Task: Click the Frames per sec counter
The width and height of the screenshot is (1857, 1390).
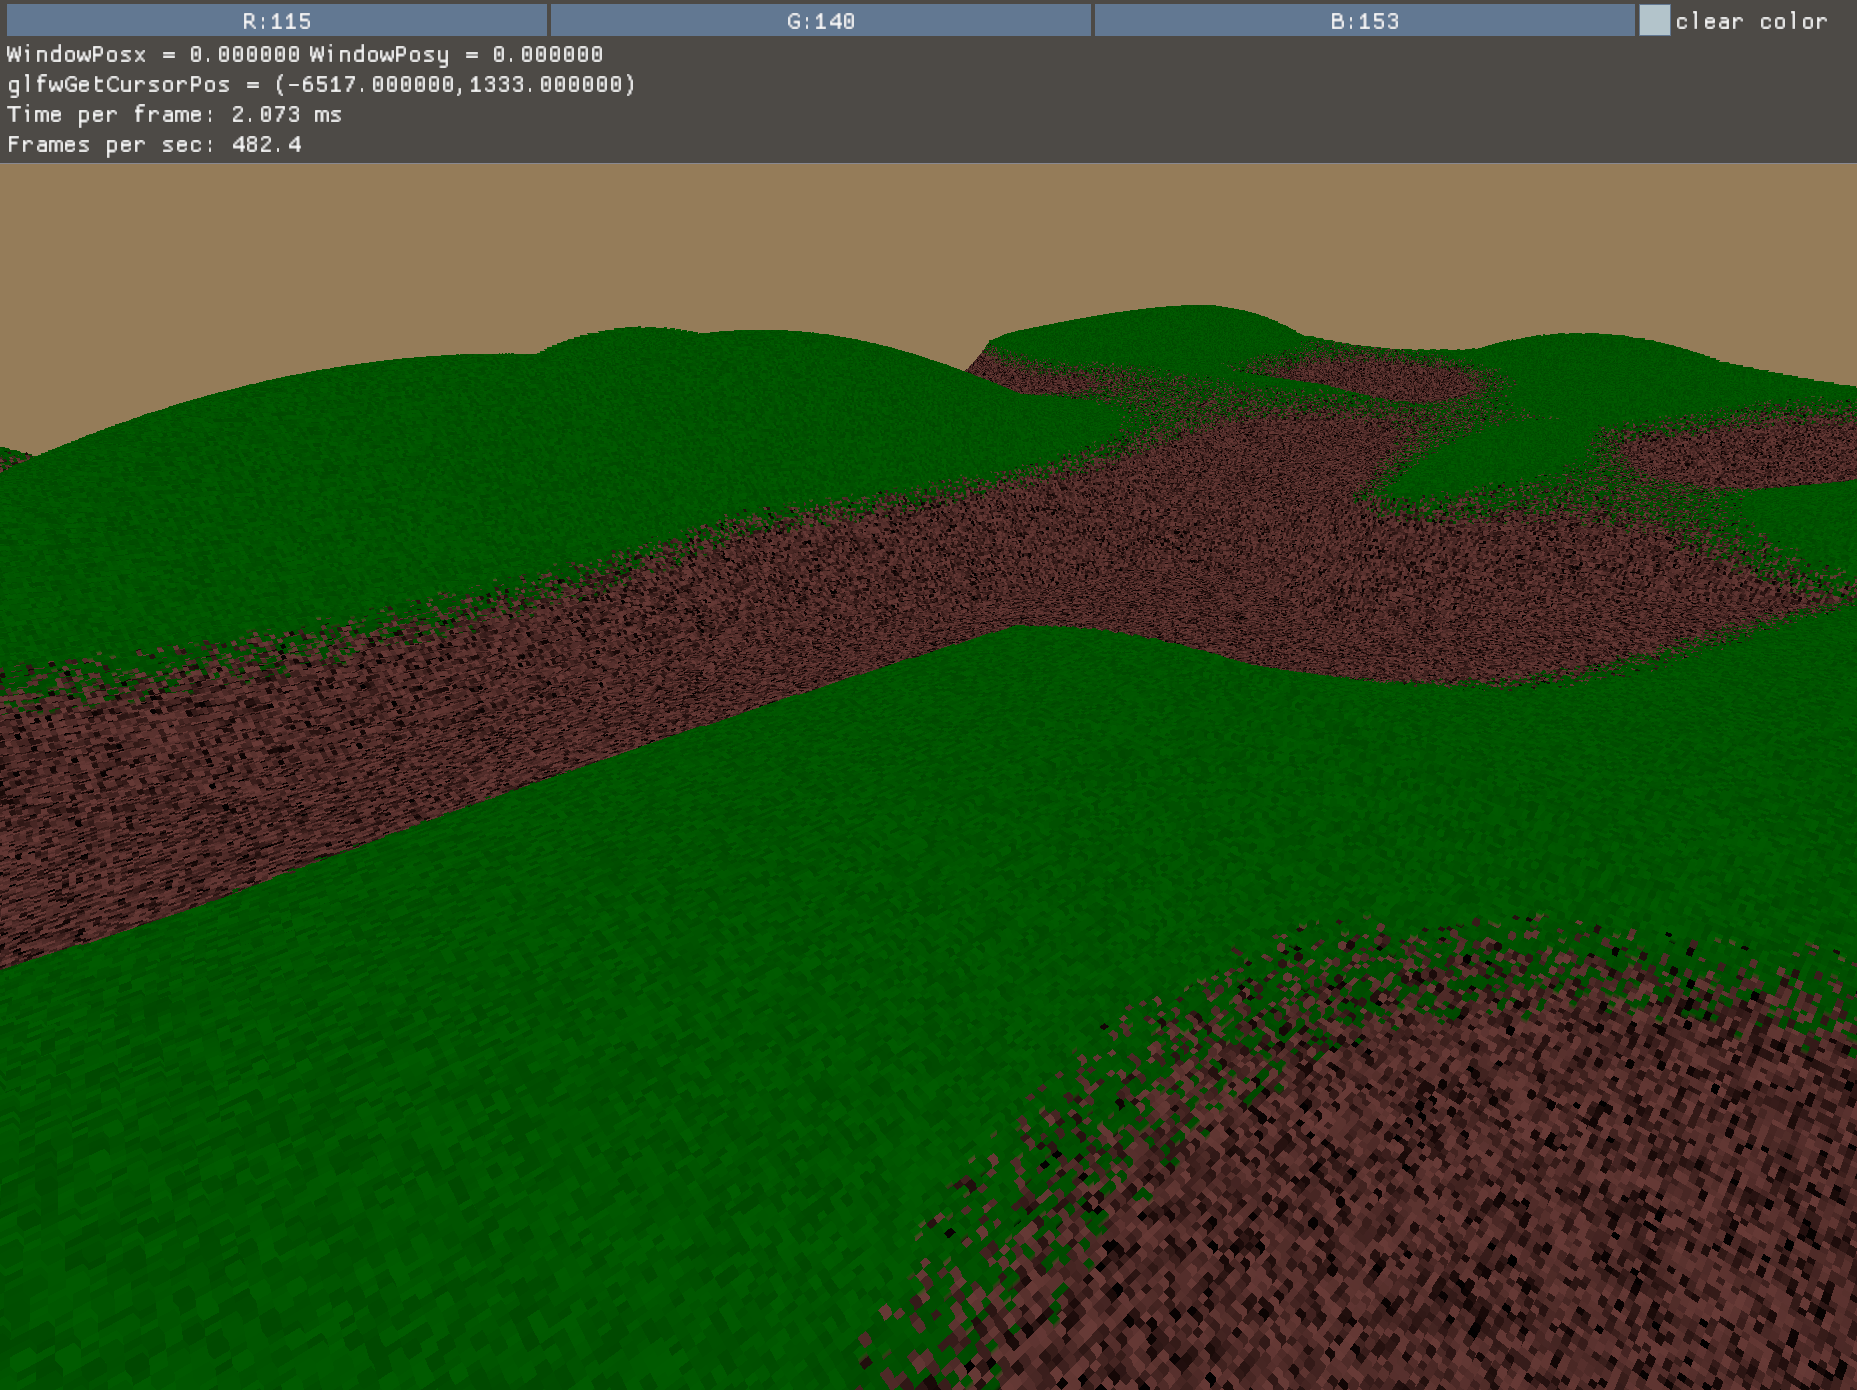Action: tap(155, 144)
